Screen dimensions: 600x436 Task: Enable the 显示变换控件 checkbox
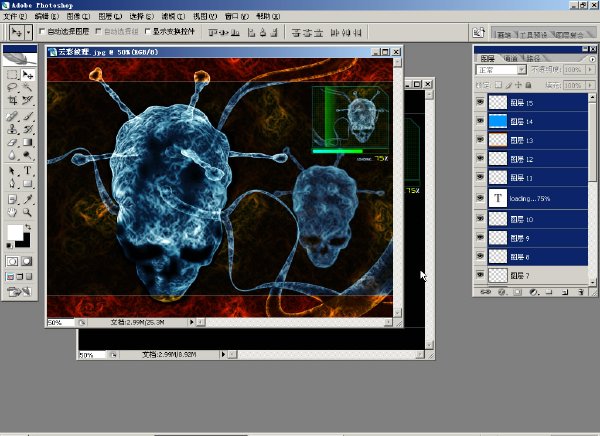(x=148, y=31)
